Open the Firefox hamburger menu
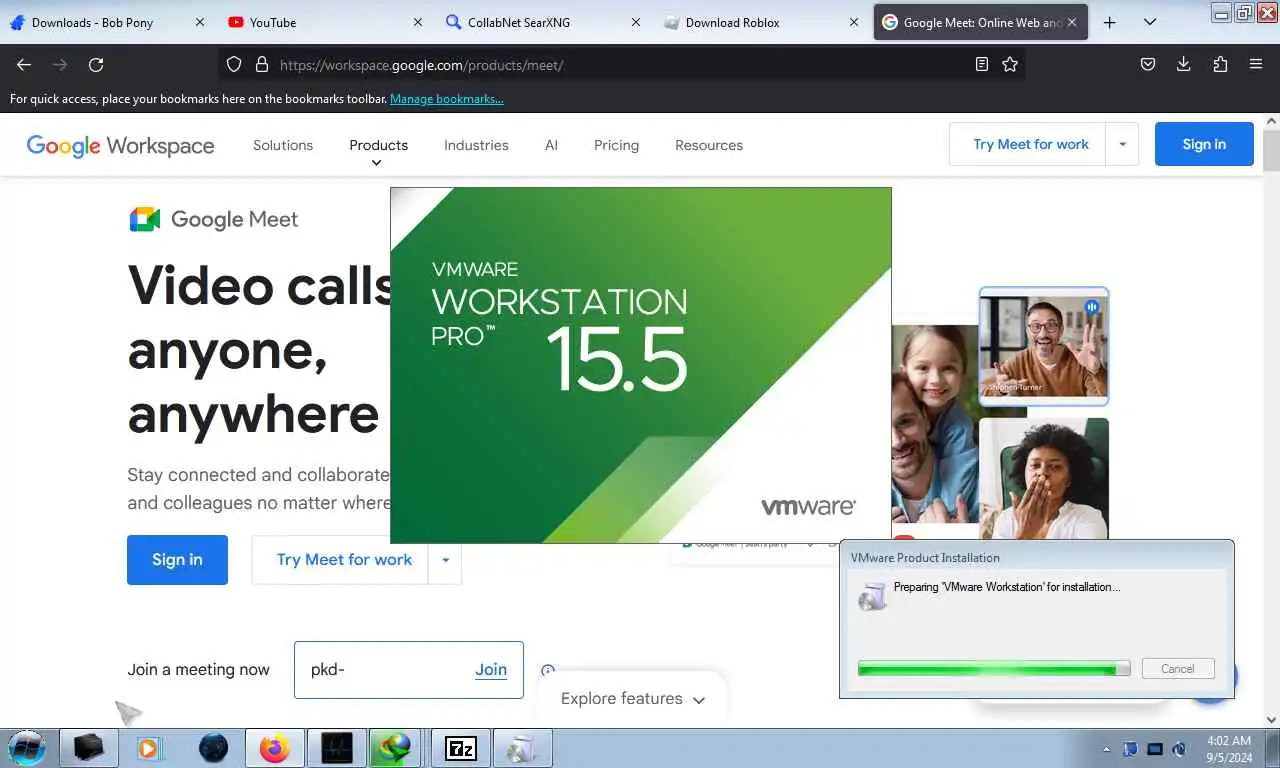 [1256, 64]
